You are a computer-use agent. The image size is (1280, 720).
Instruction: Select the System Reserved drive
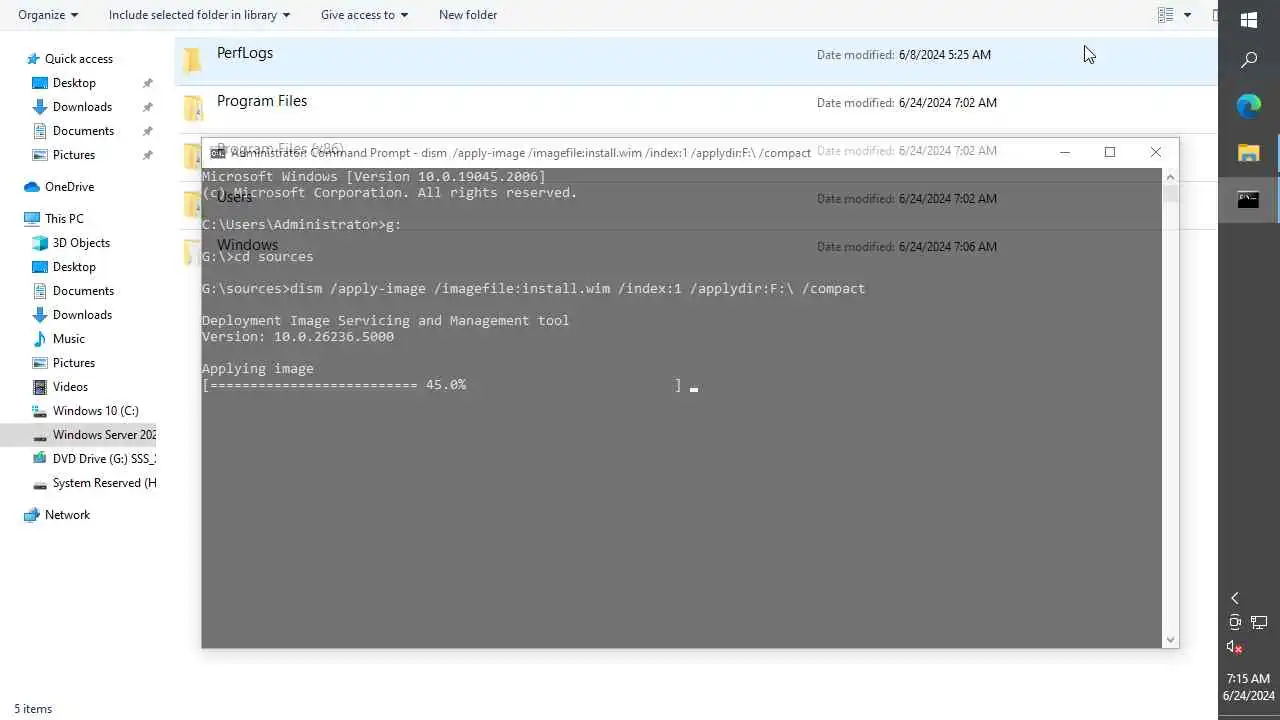[x=104, y=483]
